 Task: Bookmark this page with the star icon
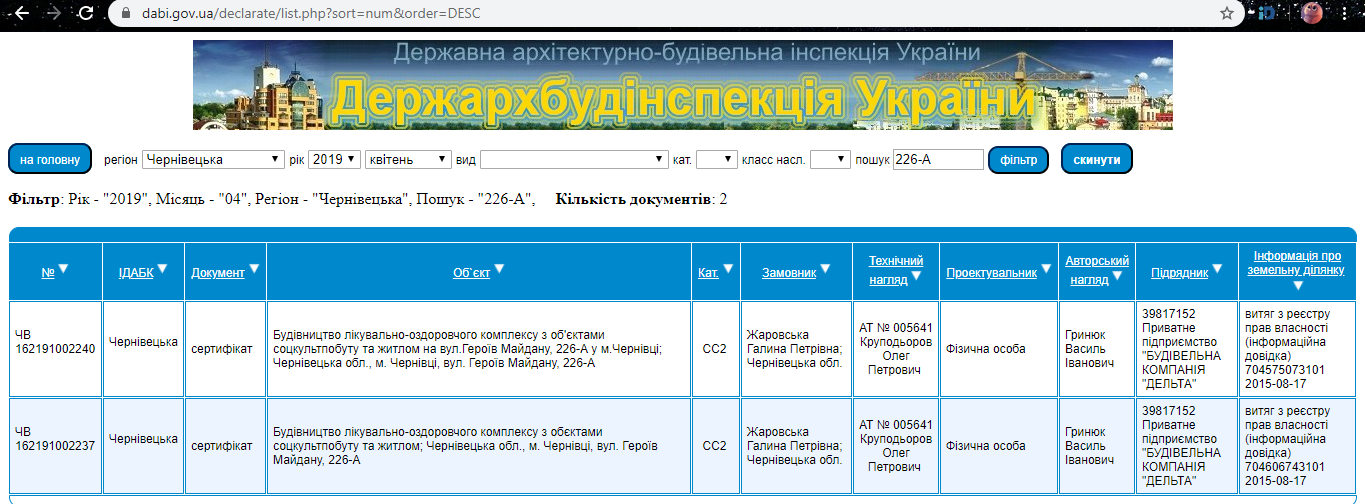1227,14
